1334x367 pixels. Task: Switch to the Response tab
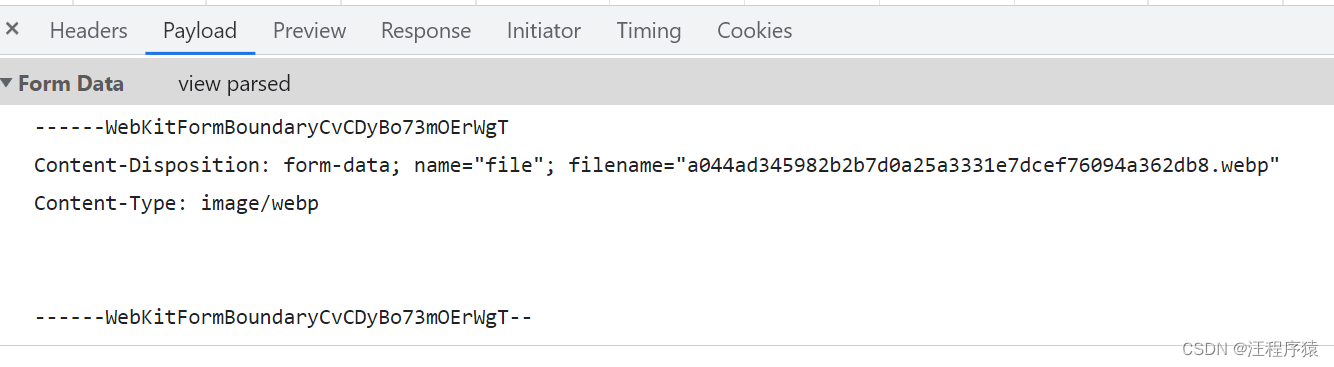point(426,31)
